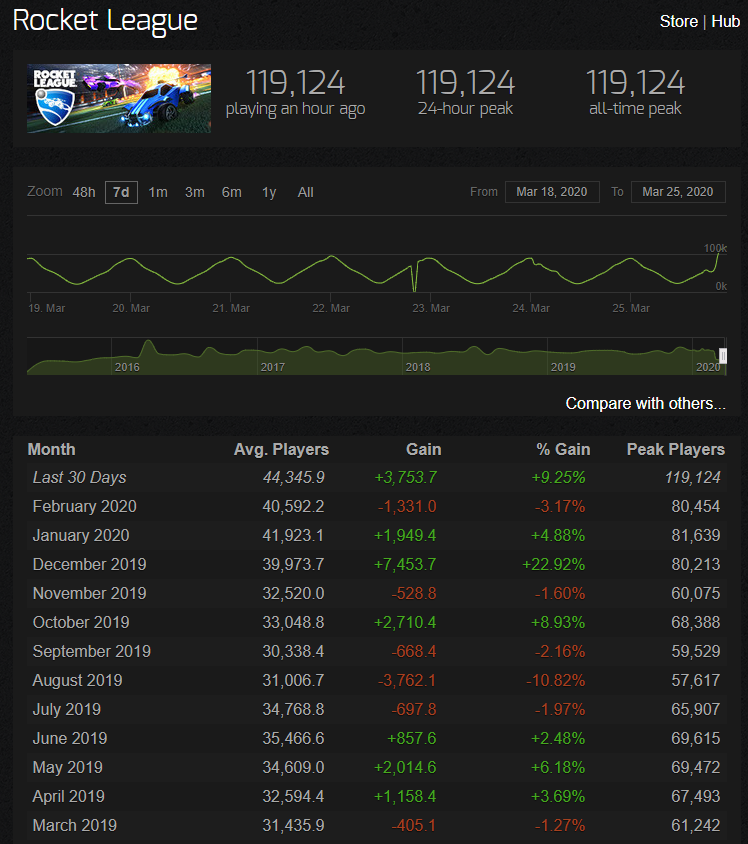The image size is (748, 844).
Task: Open the Store link
Action: 679,22
